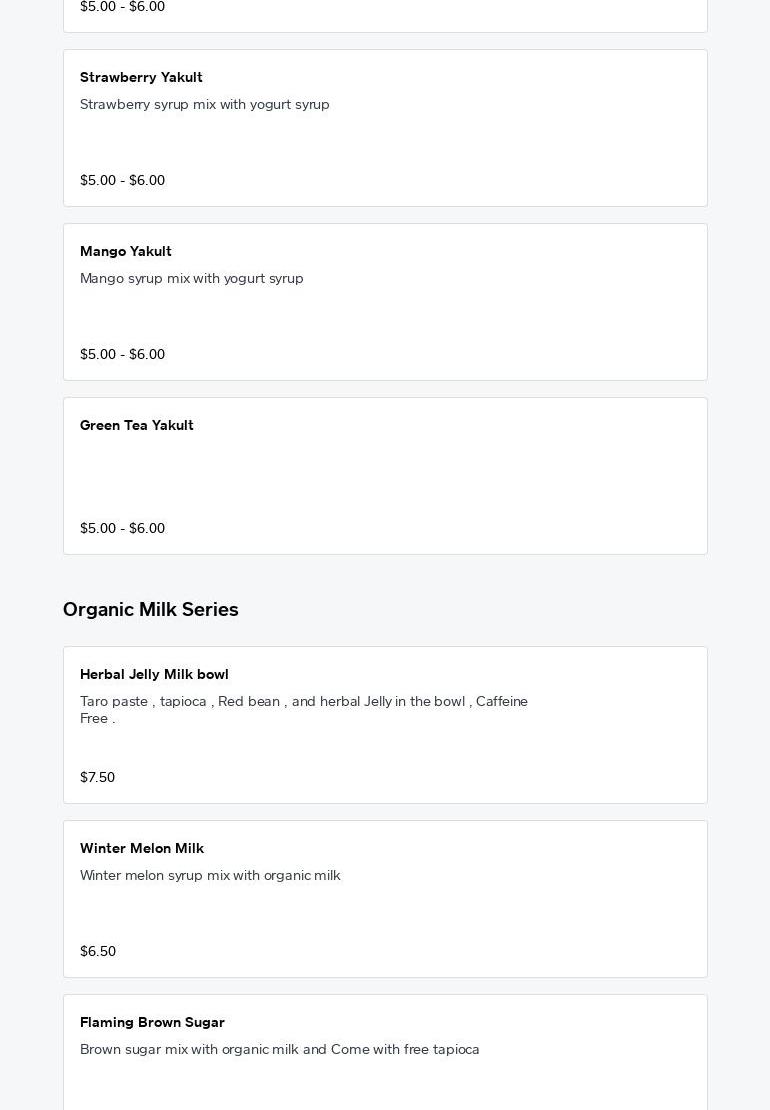
Task: Click the Organic Milk Series heading
Action: coord(151,609)
